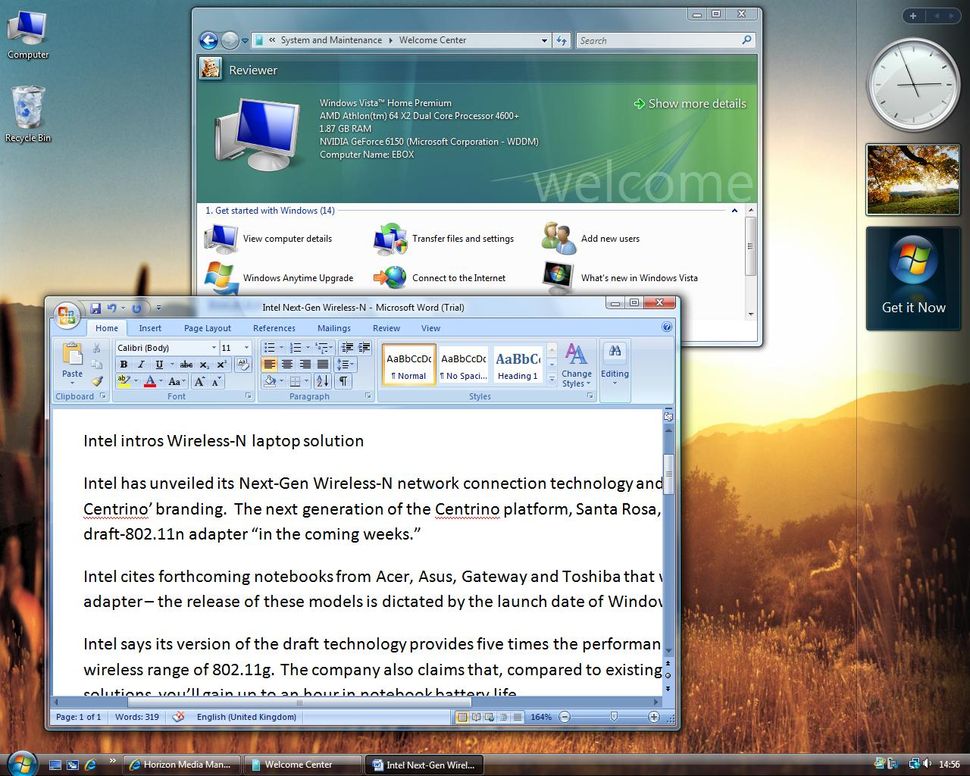The width and height of the screenshot is (970, 776).
Task: Switch to the Insert ribbon tab
Action: click(149, 327)
